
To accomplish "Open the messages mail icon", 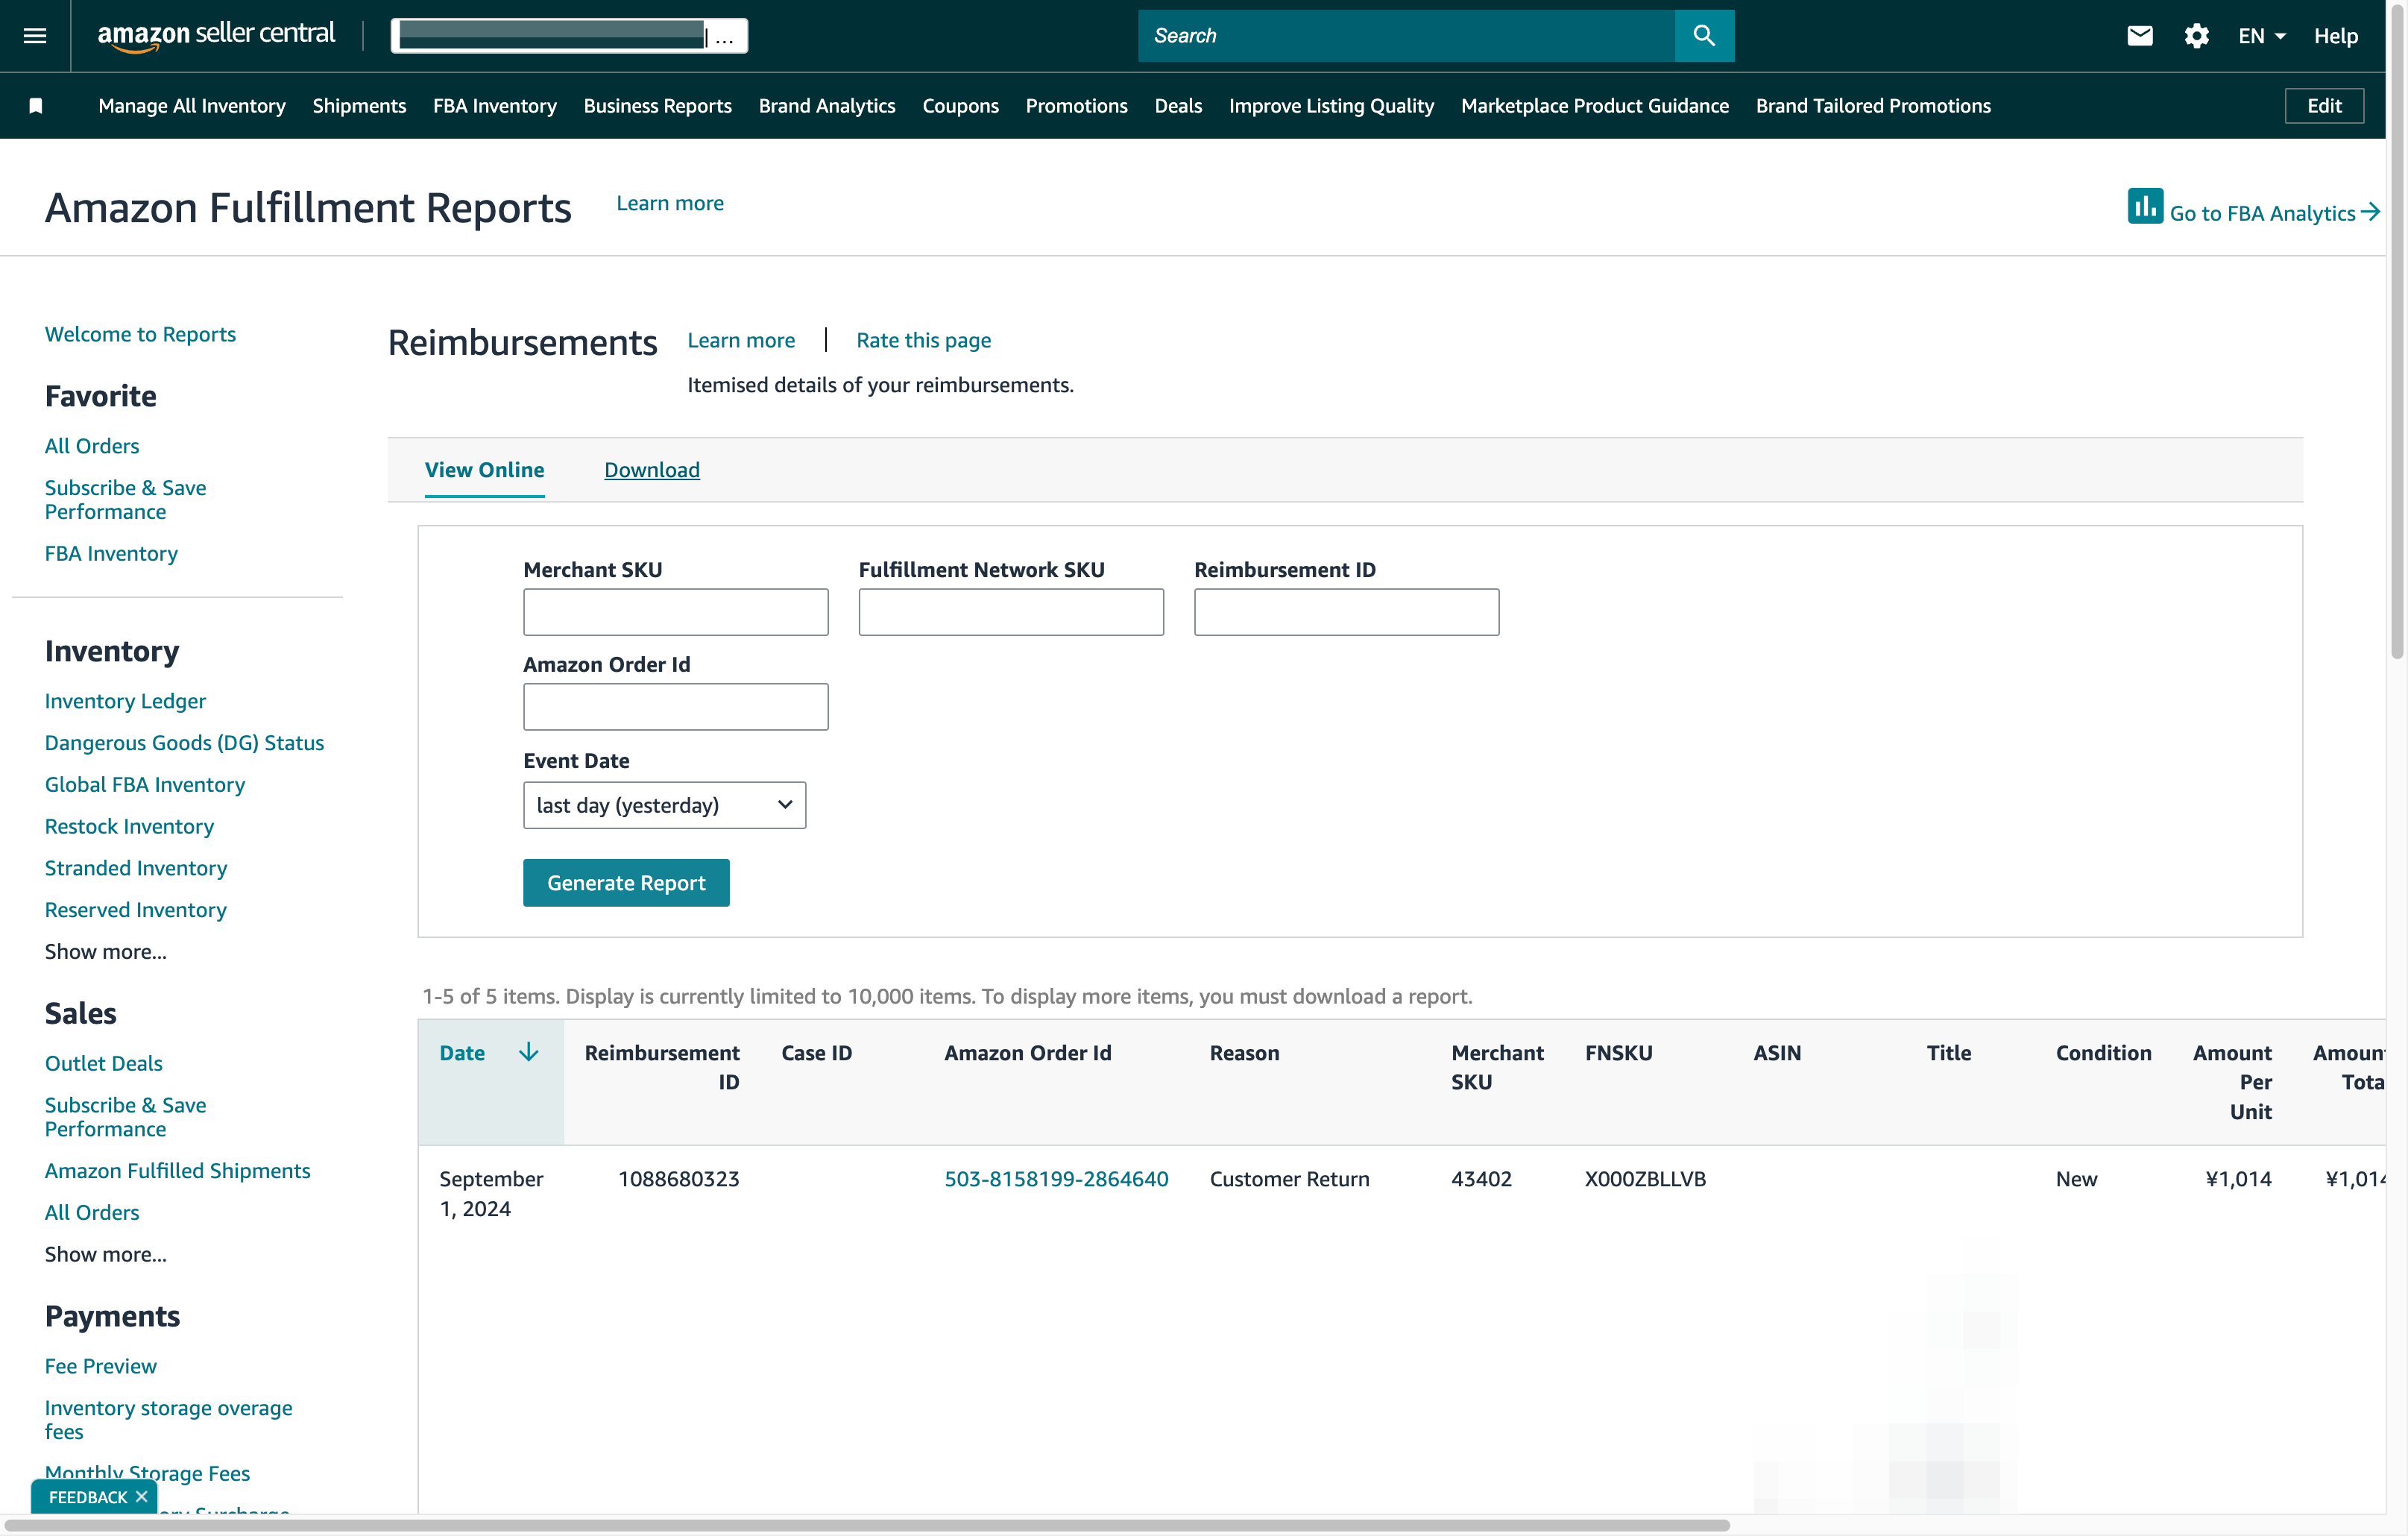I will pos(2140,36).
